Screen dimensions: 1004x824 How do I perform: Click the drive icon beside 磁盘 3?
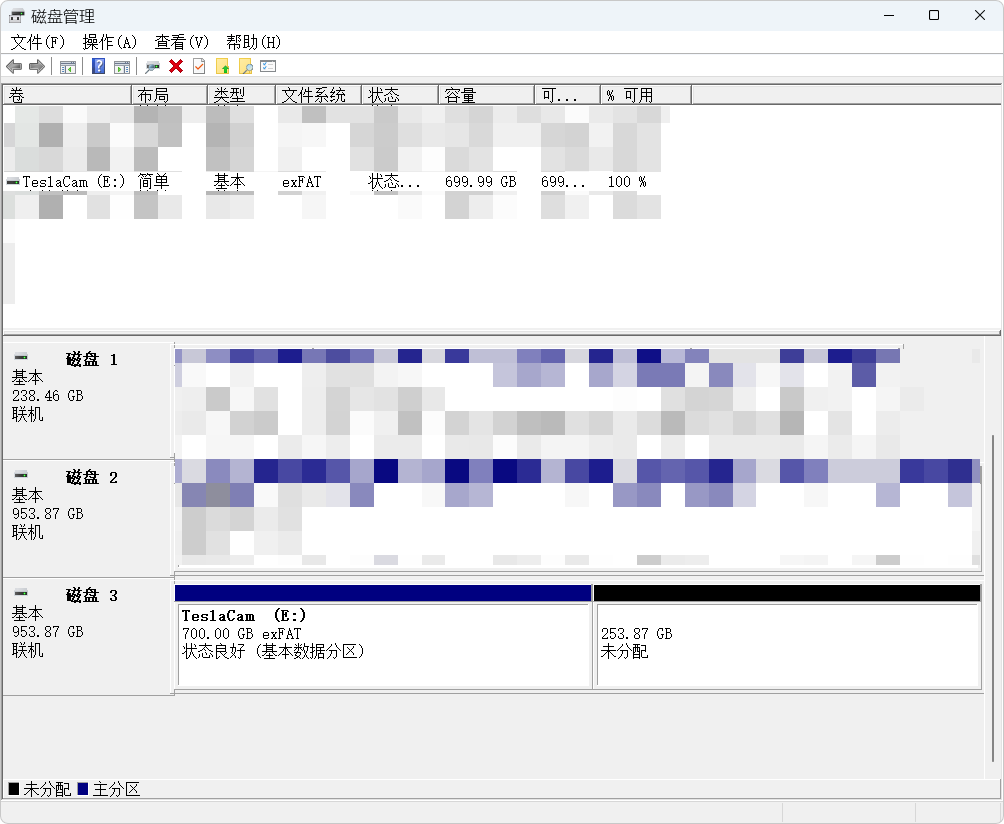point(21,592)
